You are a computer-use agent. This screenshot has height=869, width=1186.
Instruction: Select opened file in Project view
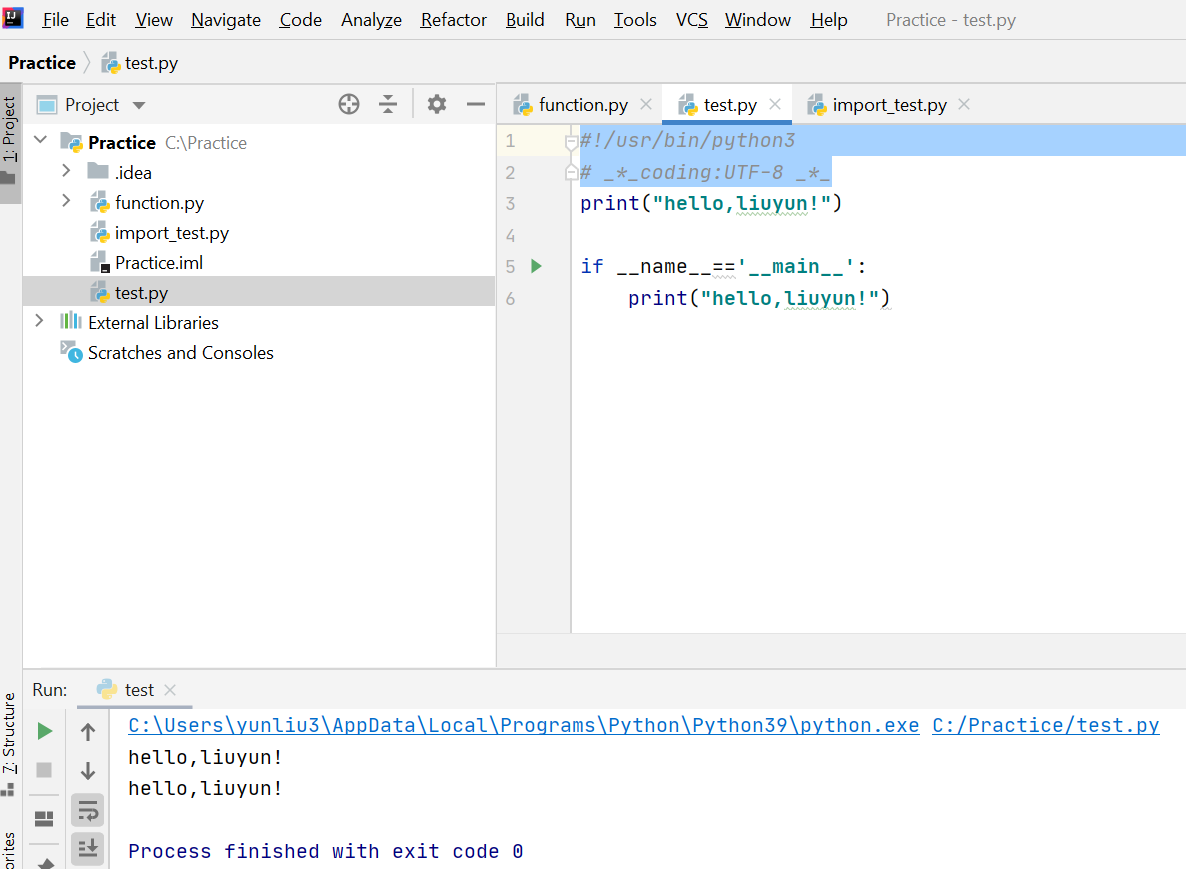[x=348, y=104]
